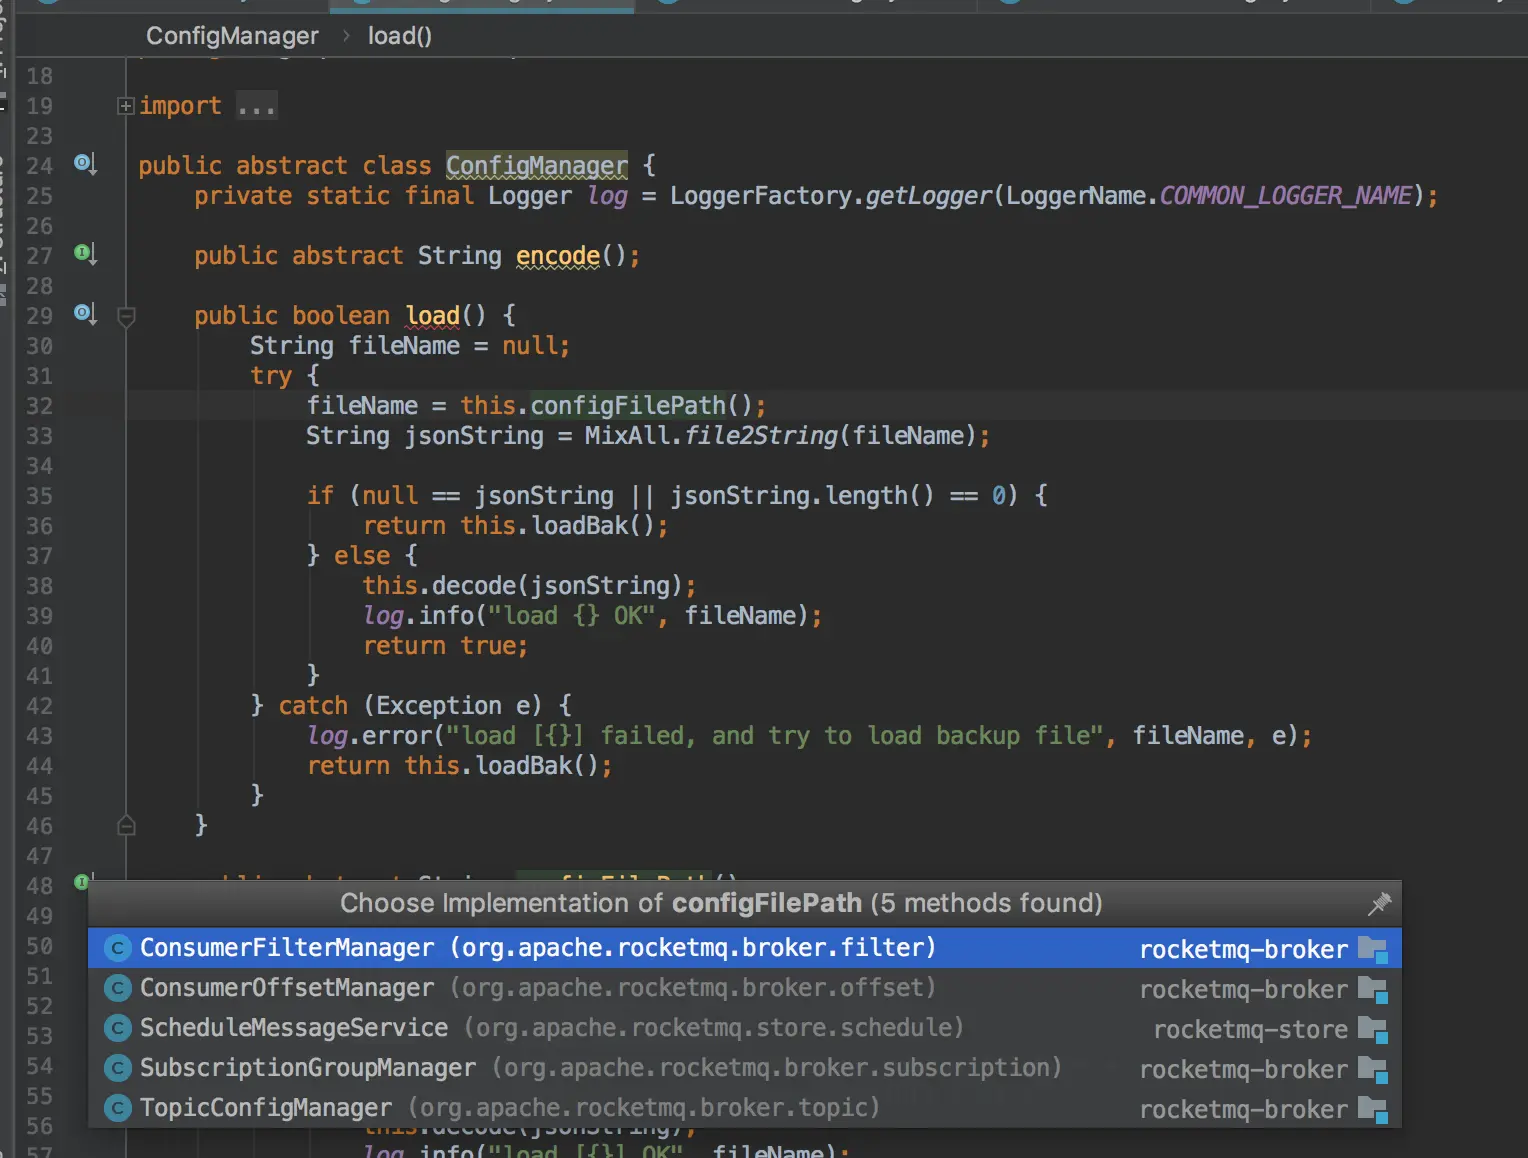Click catch keyword on line 42

[313, 706]
